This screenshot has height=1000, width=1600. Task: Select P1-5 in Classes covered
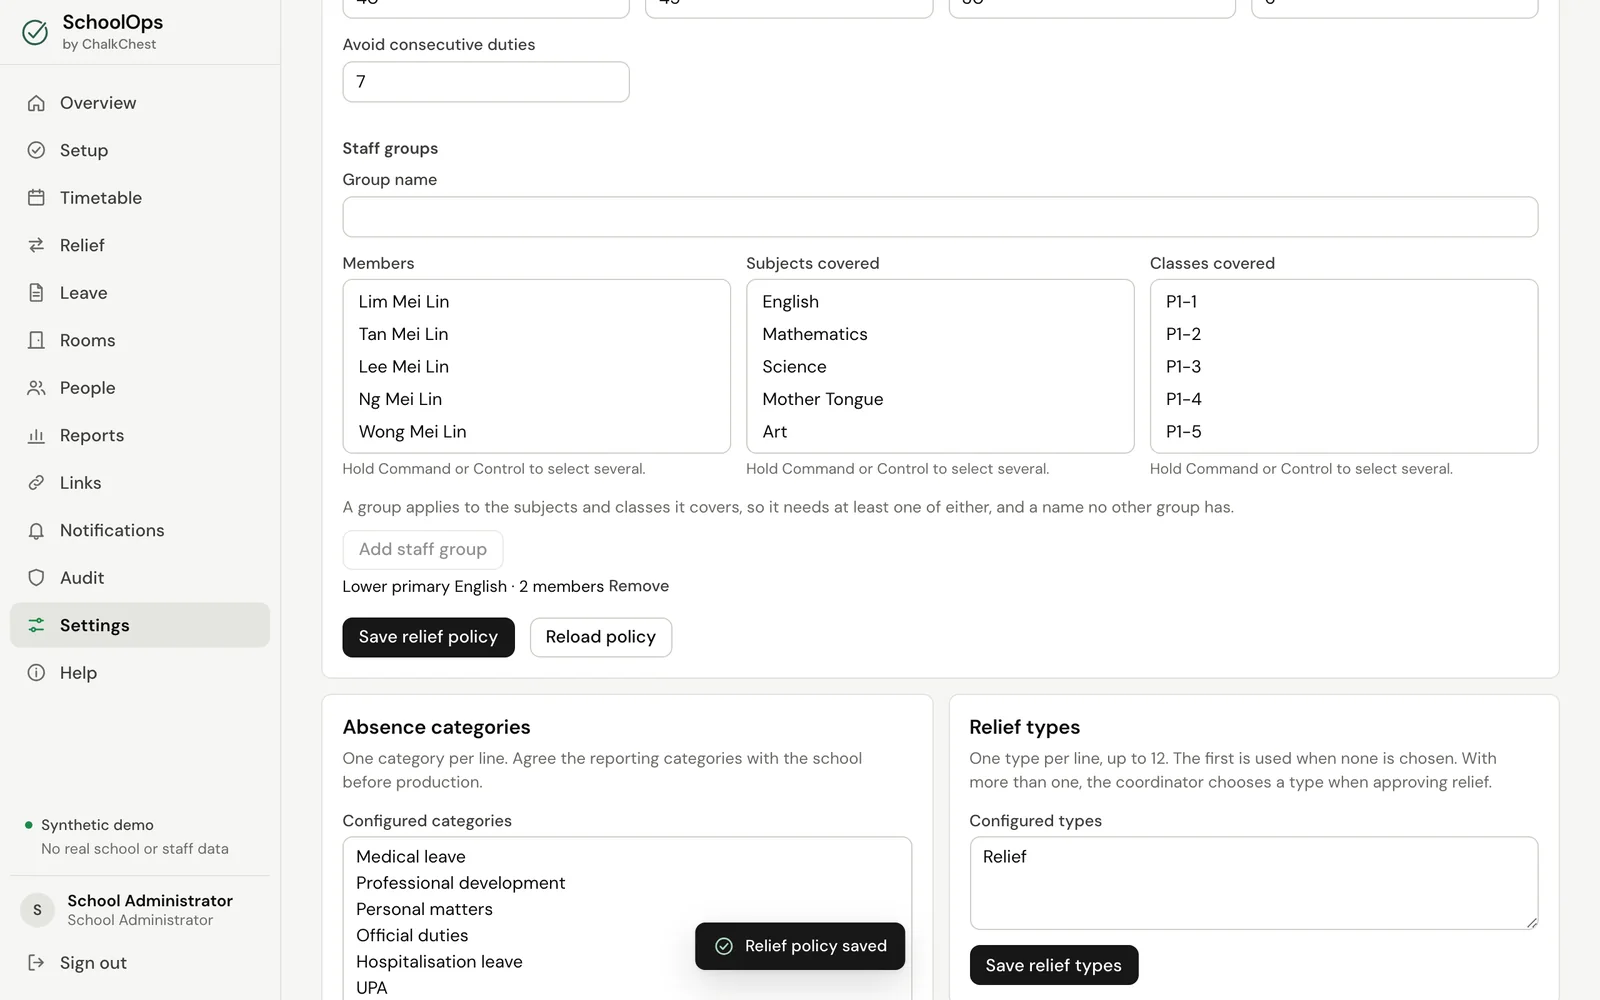click(1343, 432)
